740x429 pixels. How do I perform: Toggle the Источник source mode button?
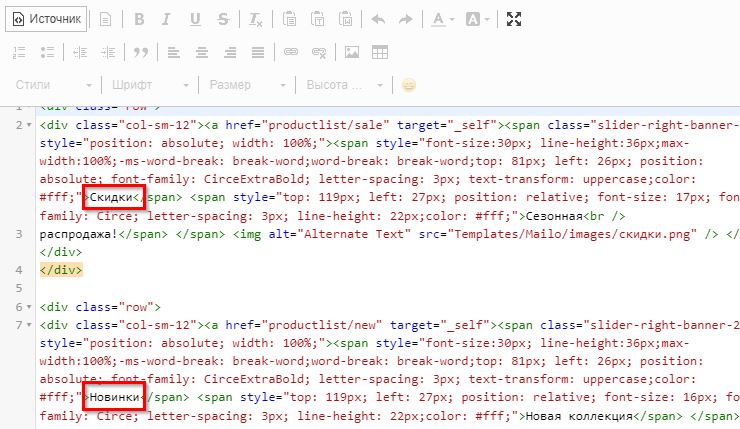pos(47,19)
